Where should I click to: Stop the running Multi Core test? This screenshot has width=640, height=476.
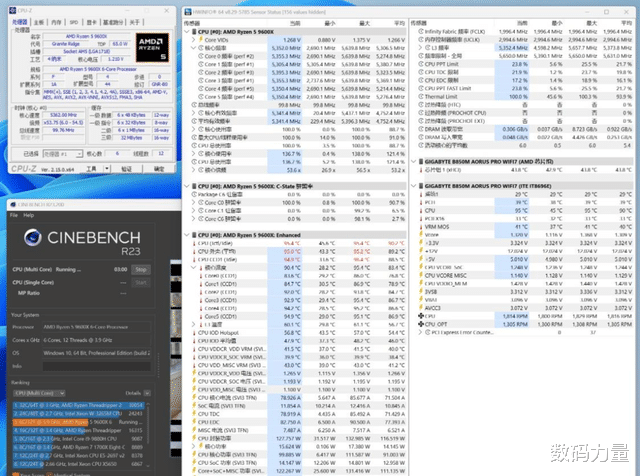[141, 269]
